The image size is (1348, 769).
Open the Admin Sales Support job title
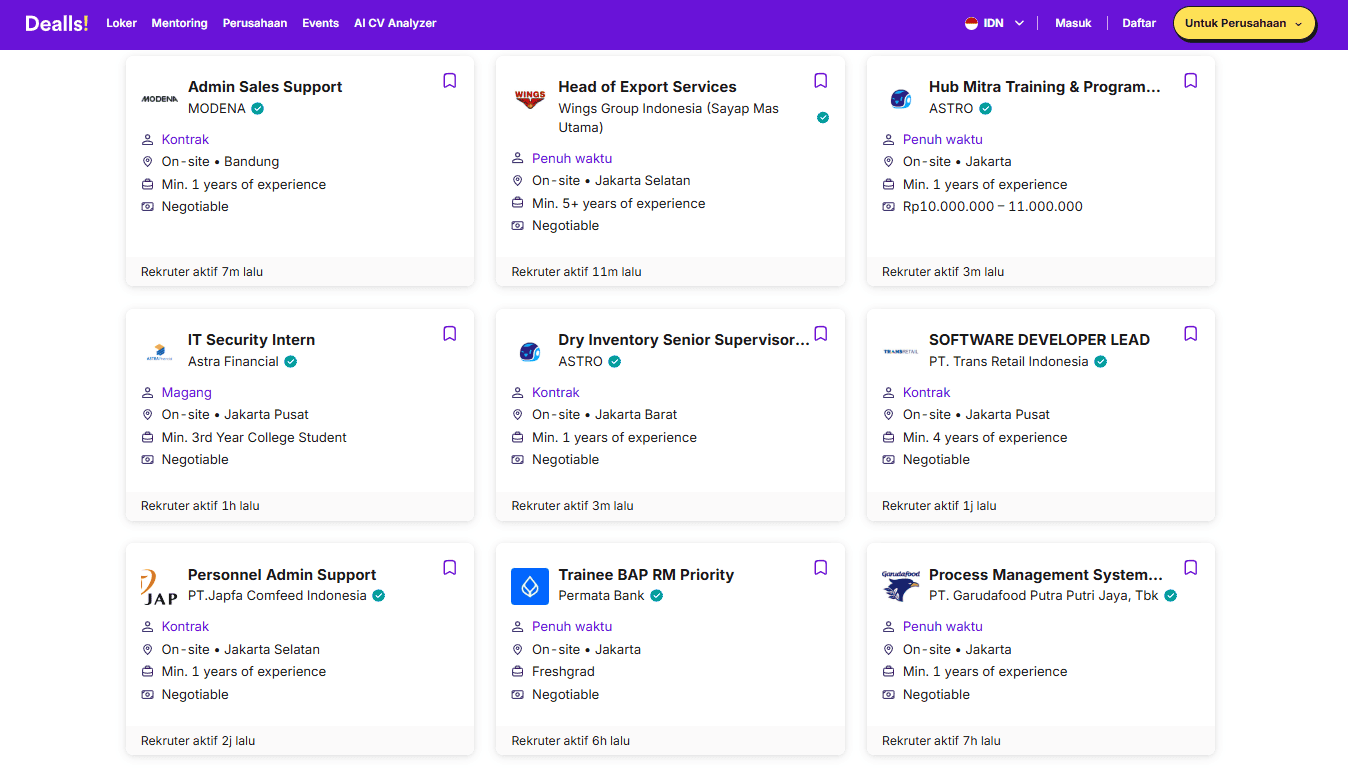[x=265, y=87]
